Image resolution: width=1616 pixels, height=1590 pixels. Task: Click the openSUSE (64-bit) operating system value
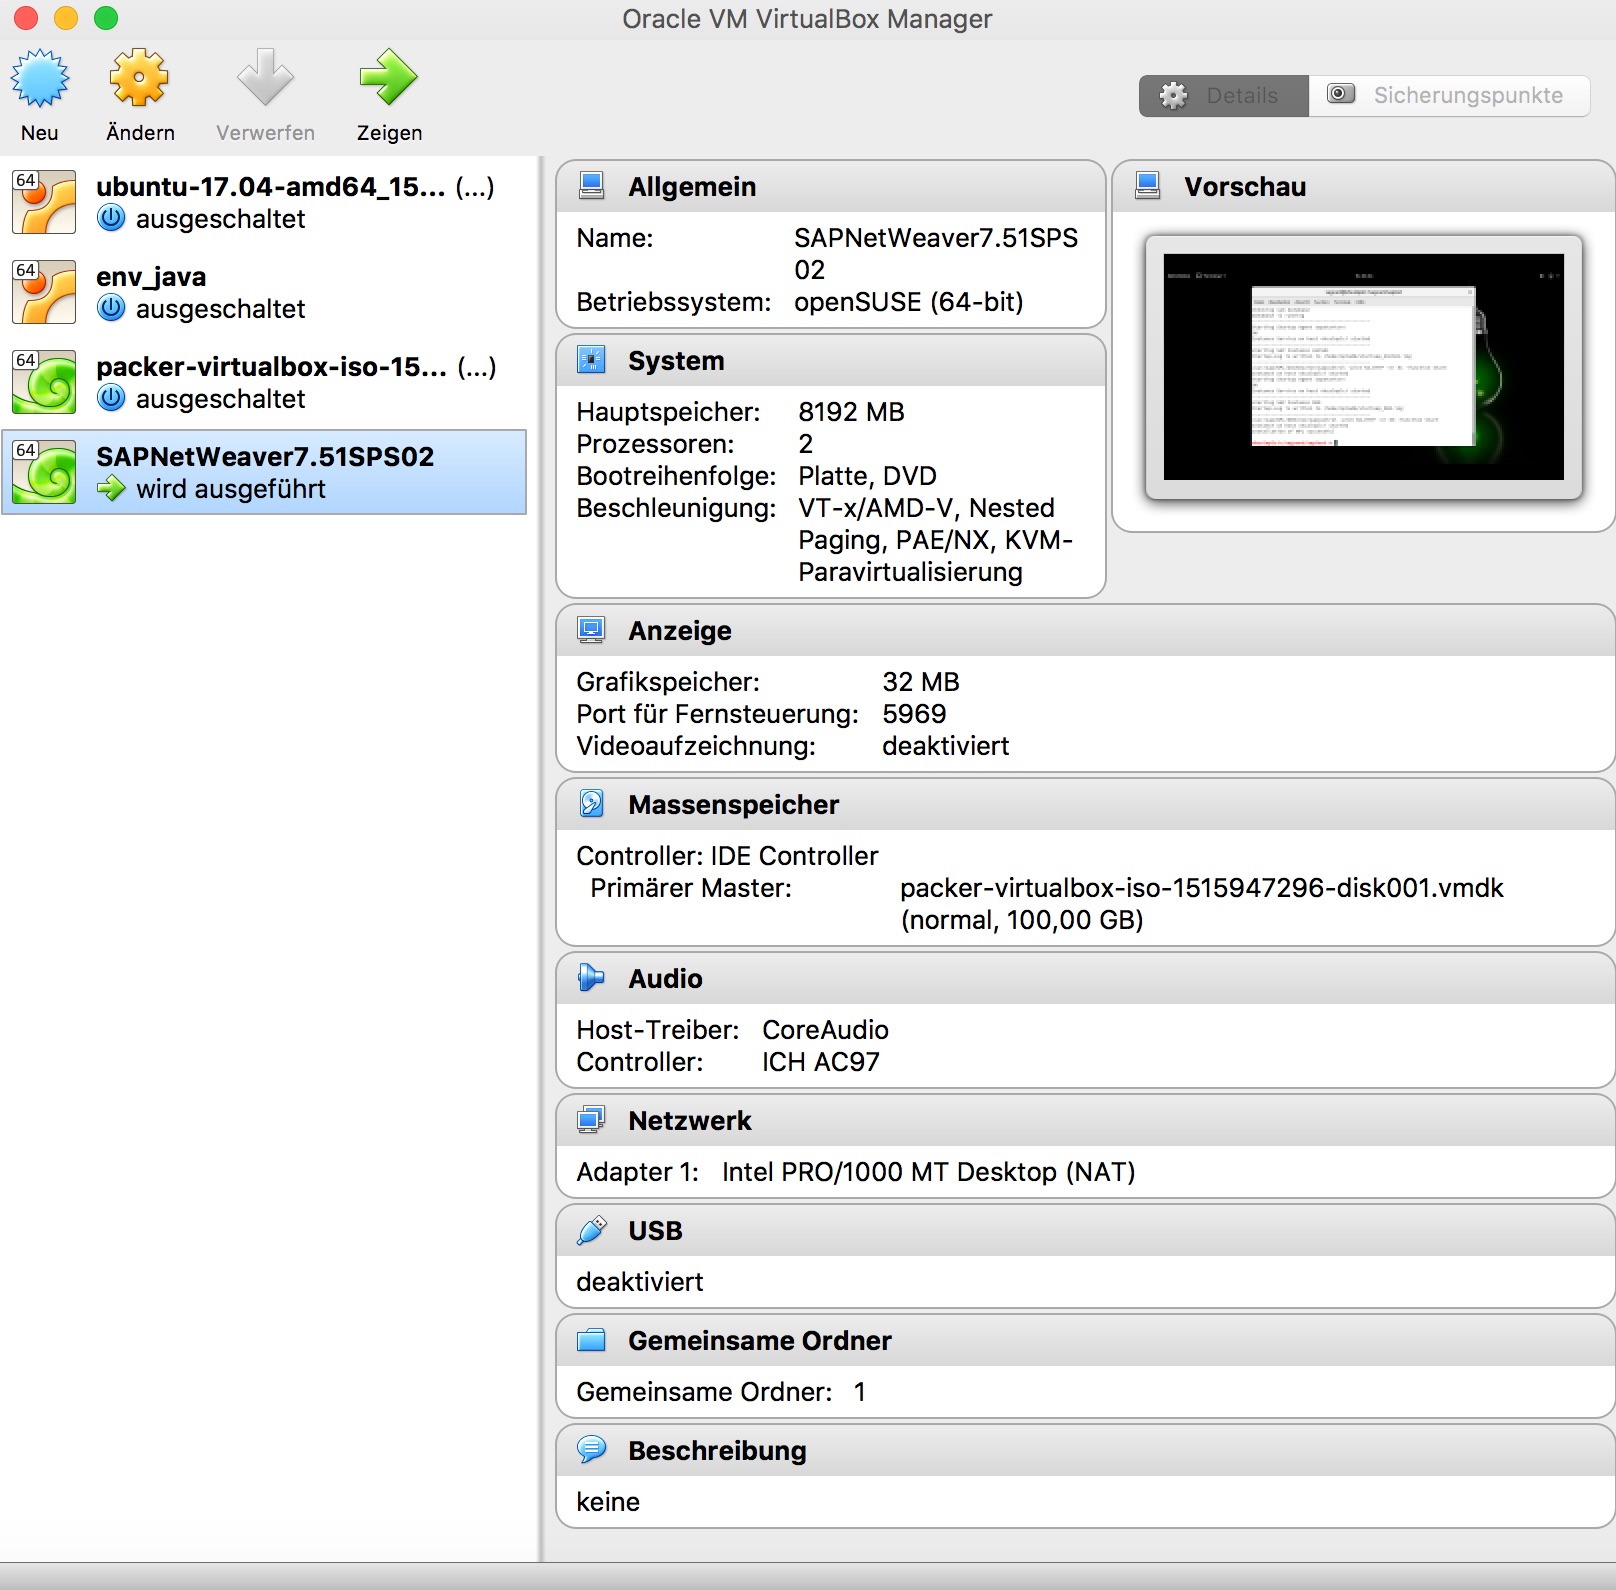click(908, 302)
